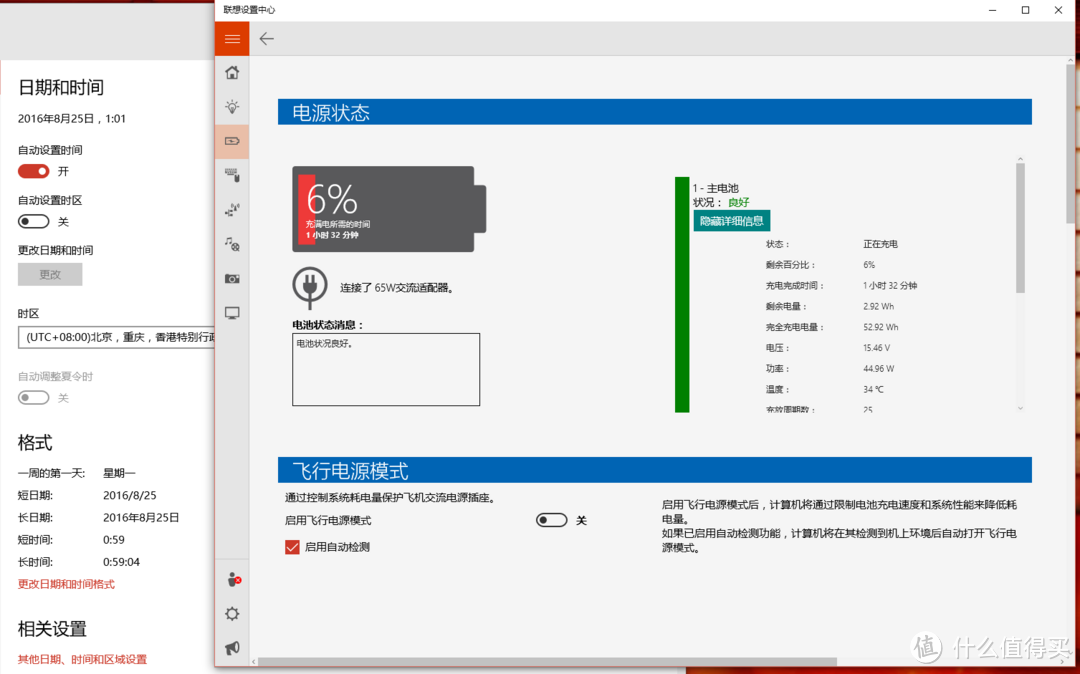Click the 2.92 Wh remaining capacity value

click(x=878, y=306)
